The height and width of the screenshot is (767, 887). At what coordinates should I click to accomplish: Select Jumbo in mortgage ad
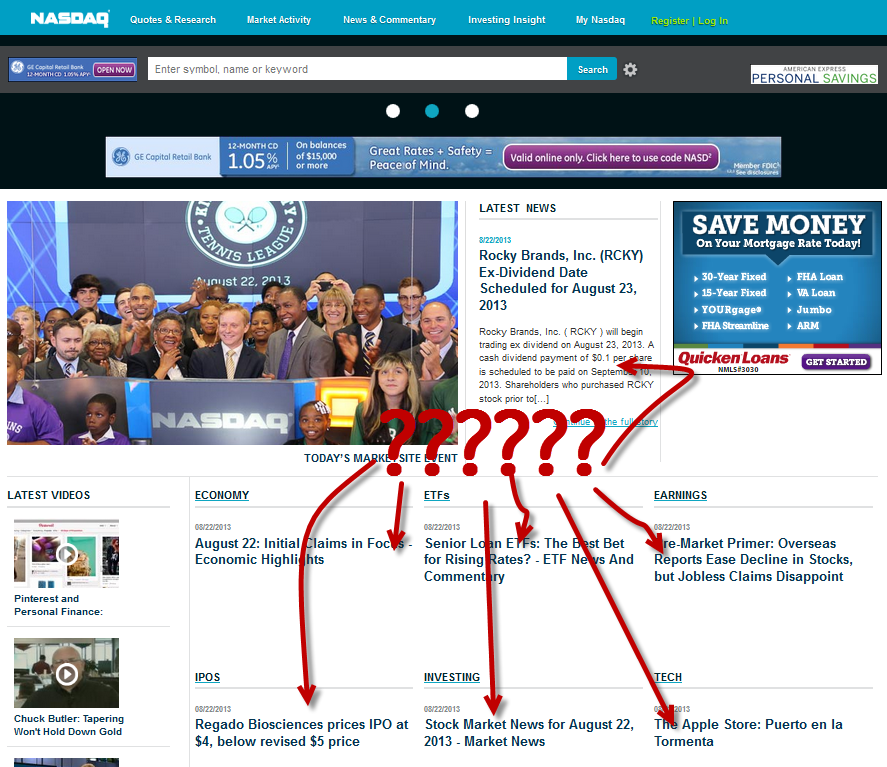814,309
